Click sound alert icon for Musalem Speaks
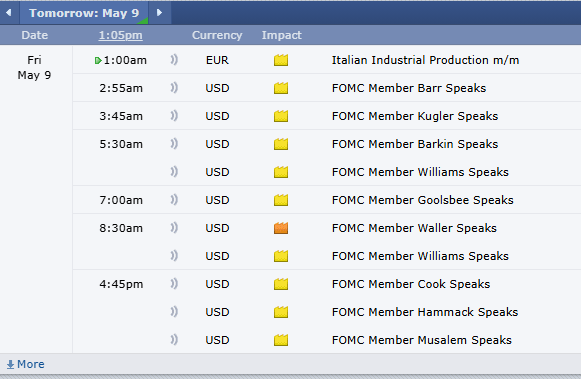Screen dimensions: 581x379 [174, 340]
